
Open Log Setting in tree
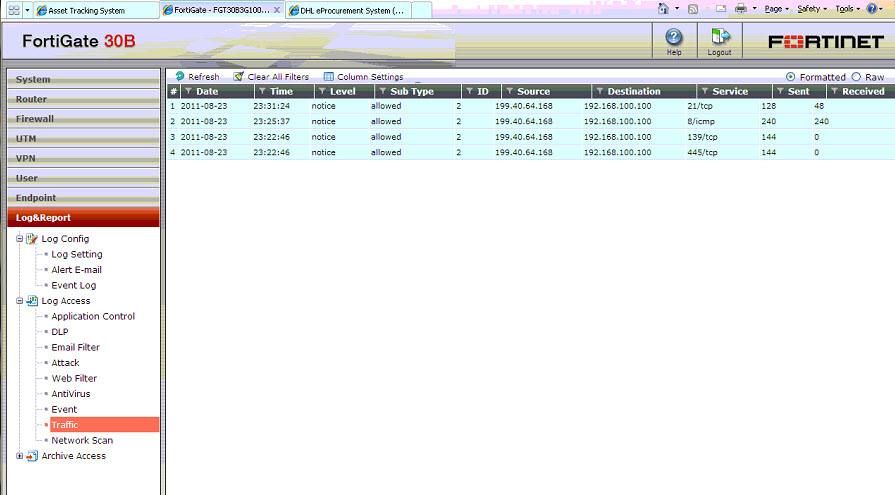pyautogui.click(x=76, y=254)
